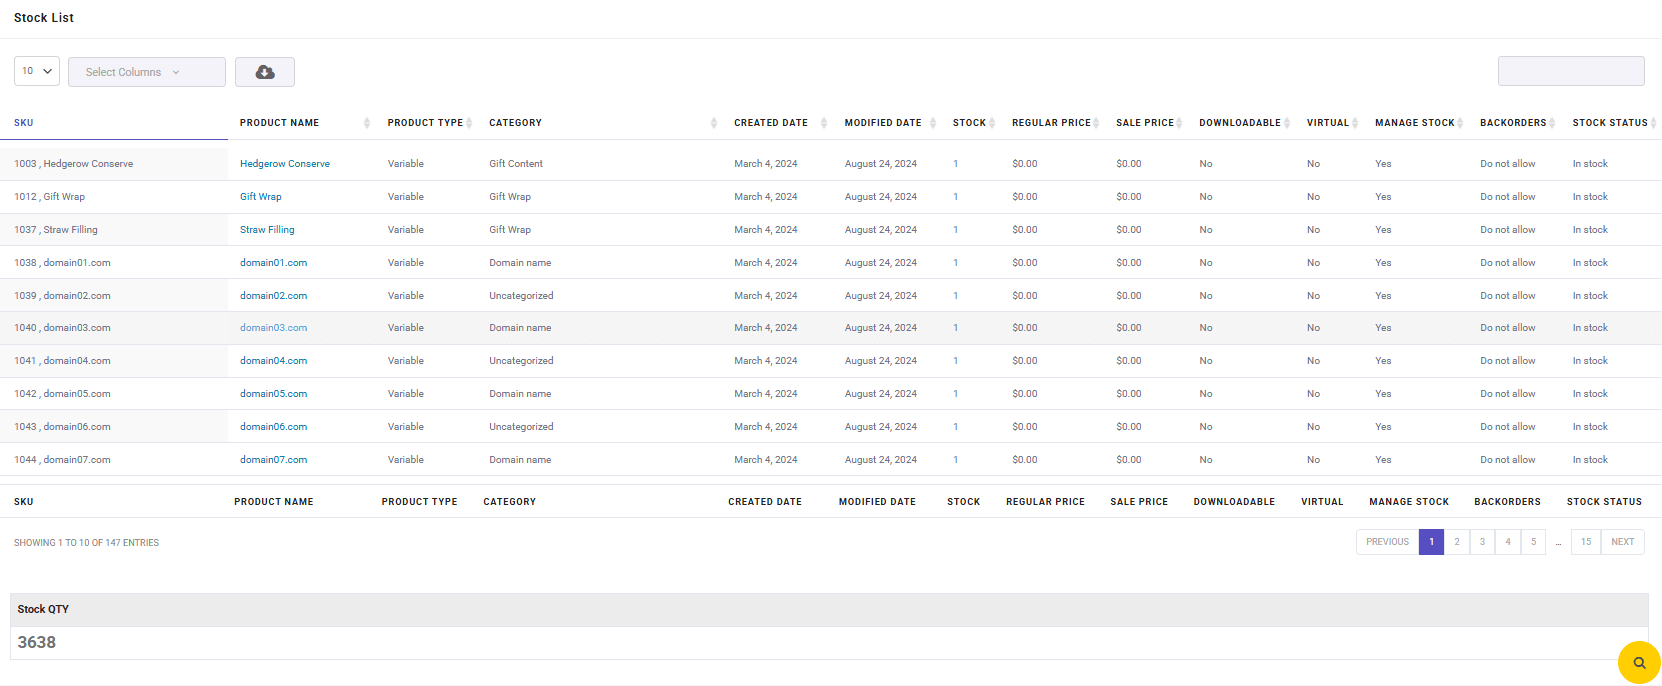Click the search input field
This screenshot has width=1662, height=686.
click(x=1570, y=71)
